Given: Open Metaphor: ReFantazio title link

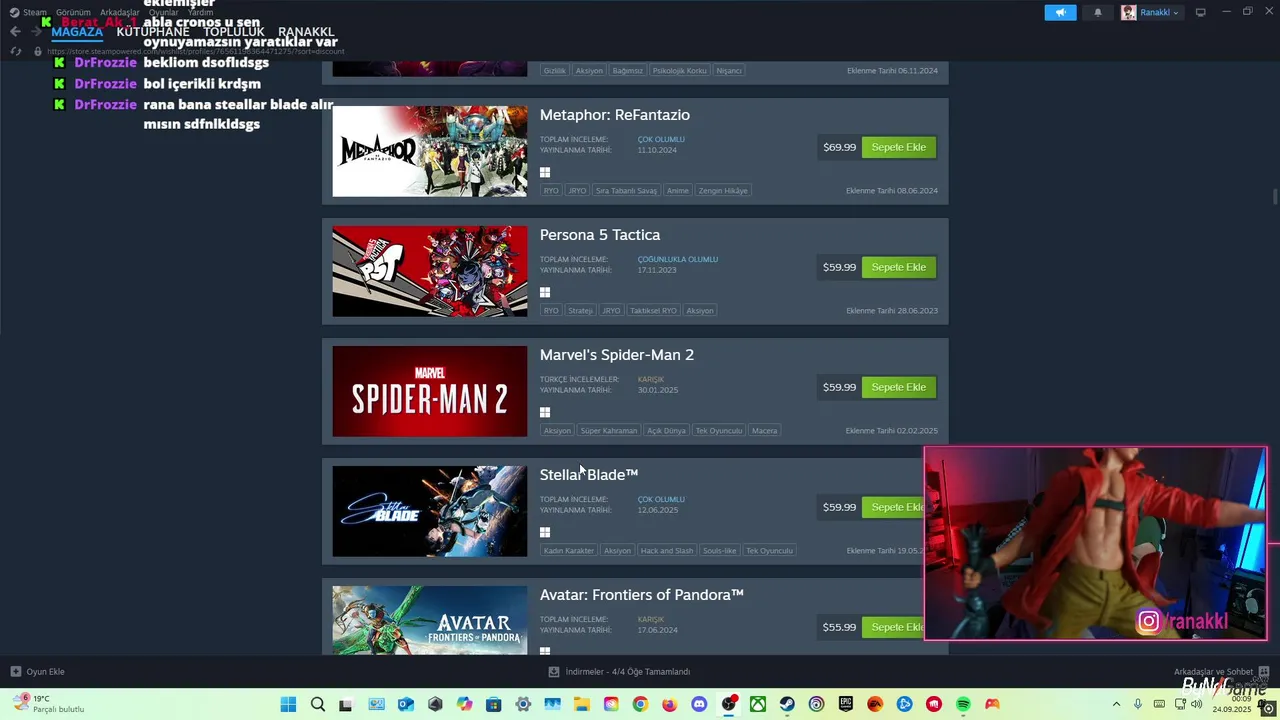Looking at the screenshot, I should click(x=615, y=115).
